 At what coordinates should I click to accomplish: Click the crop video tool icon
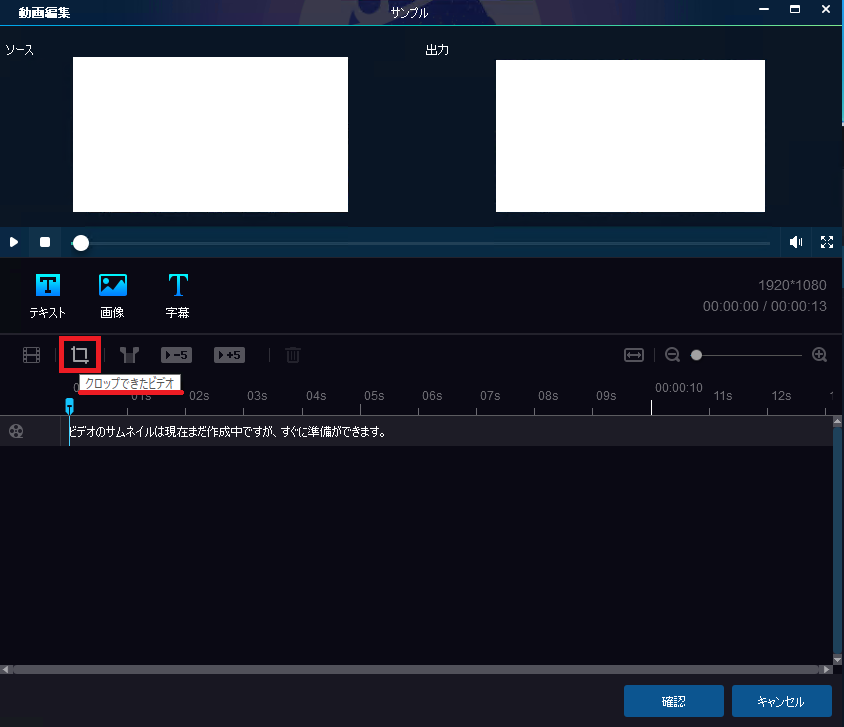pyautogui.click(x=80, y=354)
